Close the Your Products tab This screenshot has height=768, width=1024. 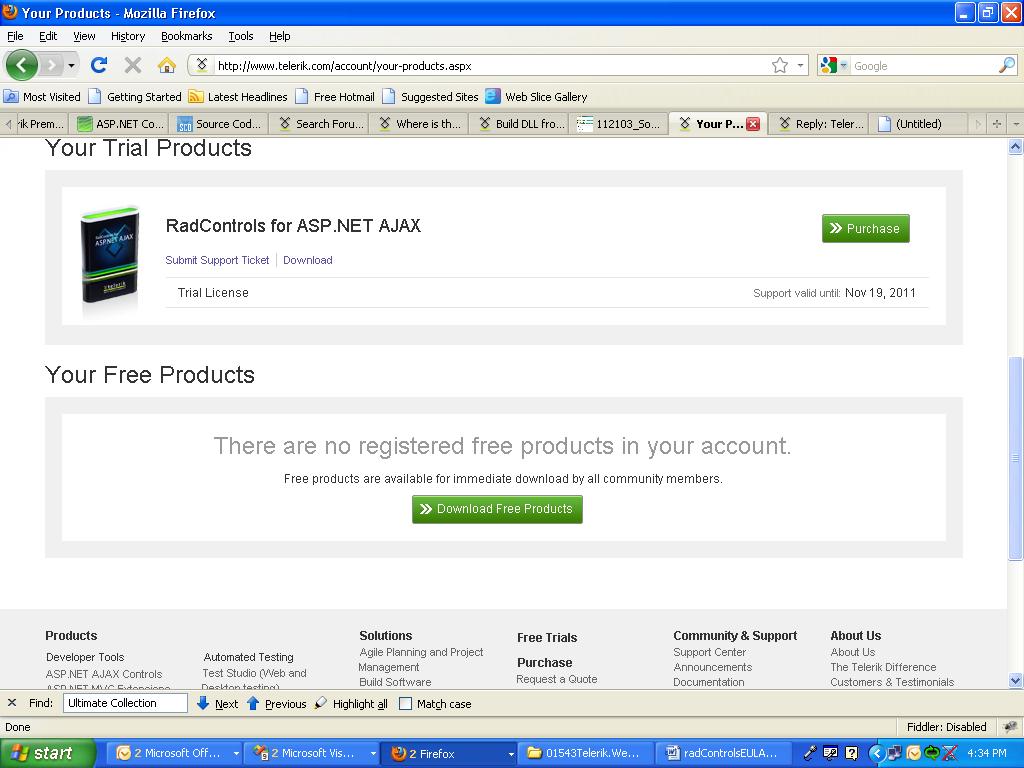pyautogui.click(x=753, y=123)
